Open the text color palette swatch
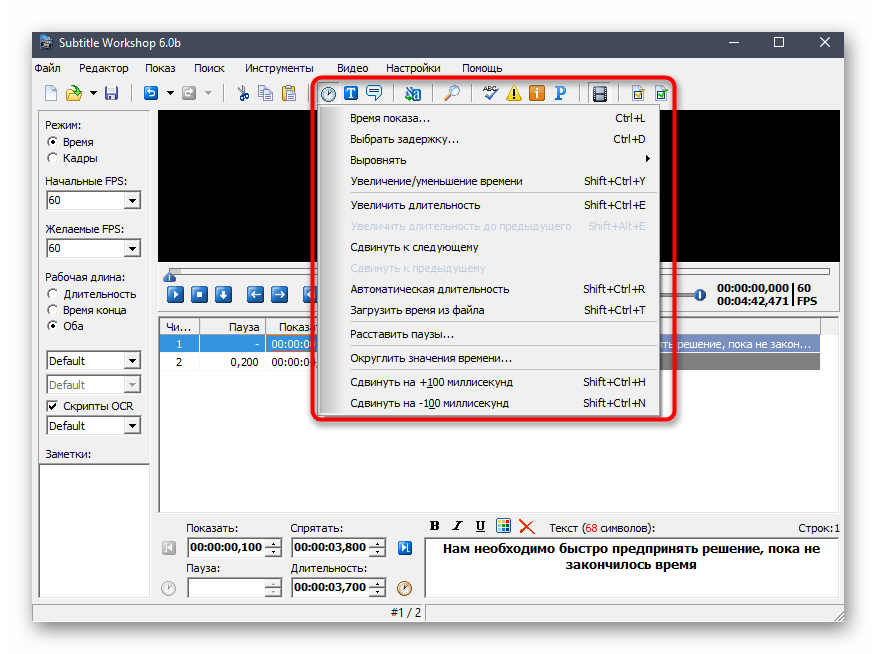876x654 pixels. tap(503, 526)
